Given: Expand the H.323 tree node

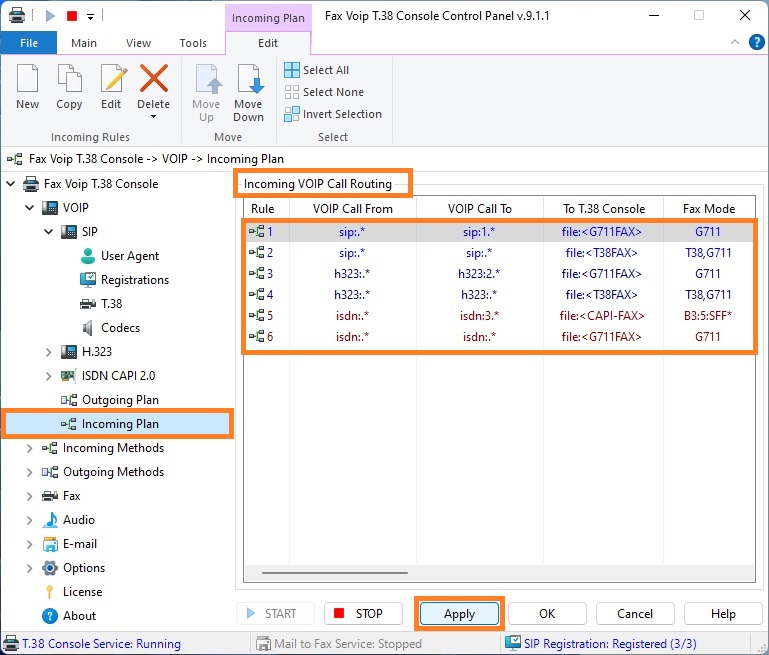Looking at the screenshot, I should click(48, 352).
